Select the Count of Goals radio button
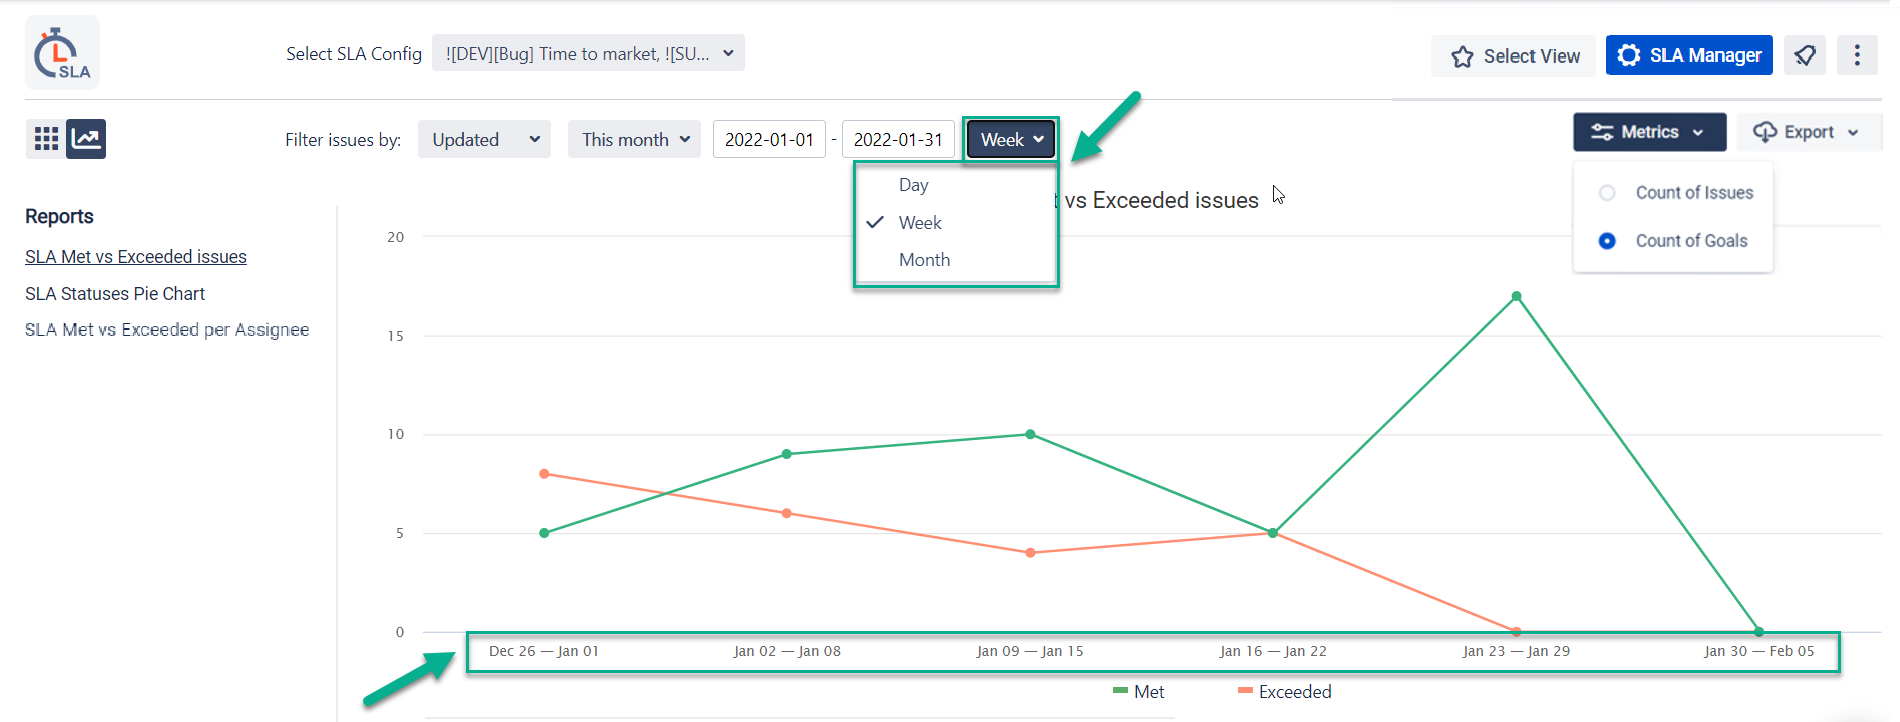The image size is (1900, 722). tap(1607, 241)
